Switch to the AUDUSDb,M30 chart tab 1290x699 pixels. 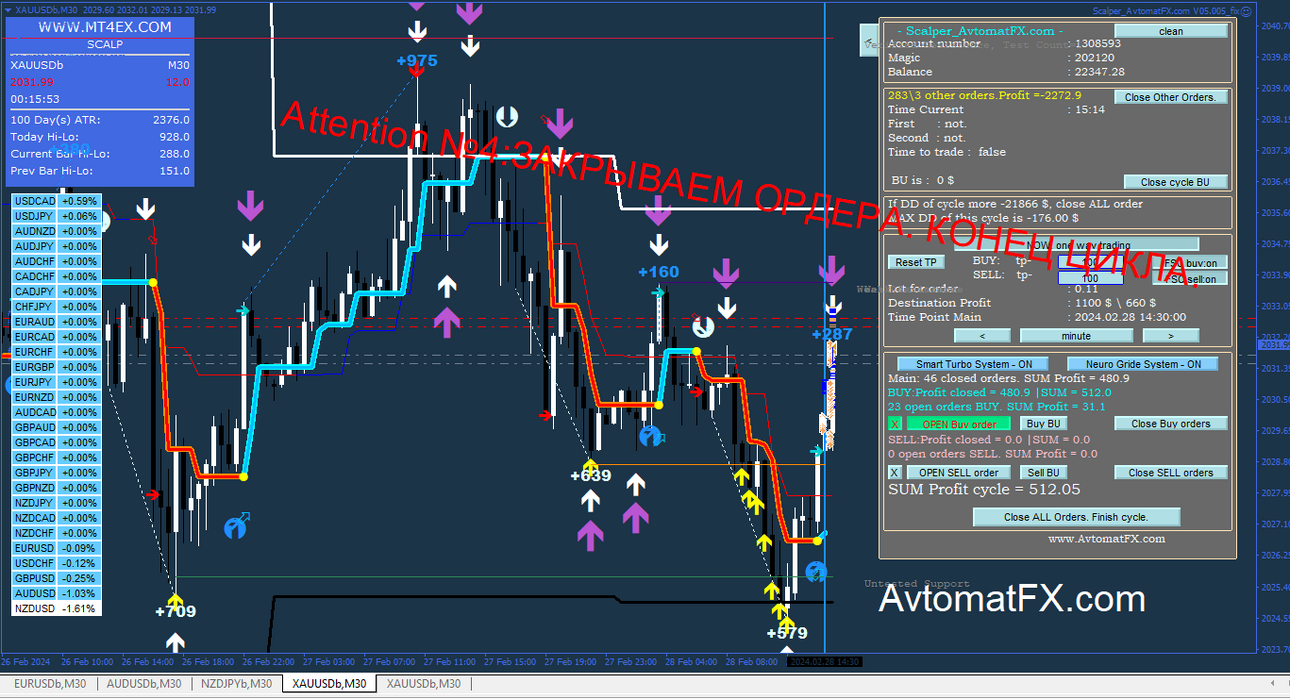tap(144, 684)
